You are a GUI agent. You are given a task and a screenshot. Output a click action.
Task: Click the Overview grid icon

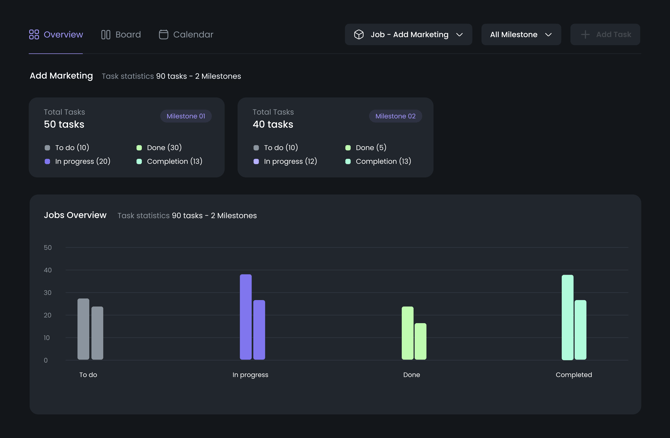point(34,35)
